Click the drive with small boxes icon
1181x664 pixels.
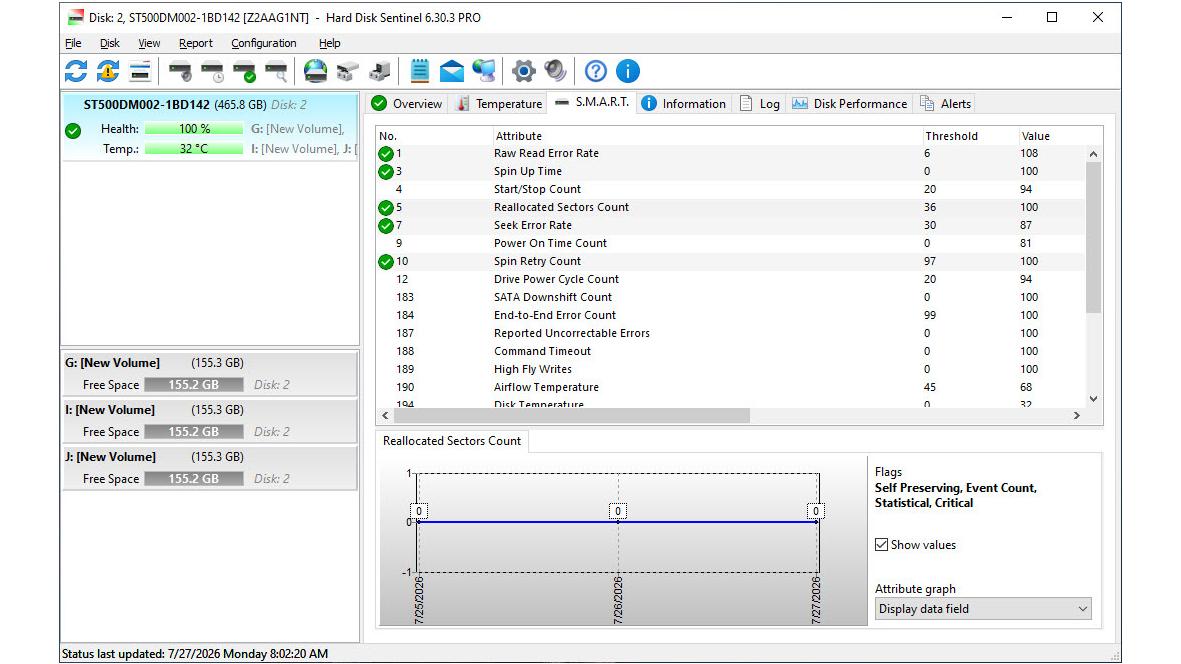coord(347,72)
